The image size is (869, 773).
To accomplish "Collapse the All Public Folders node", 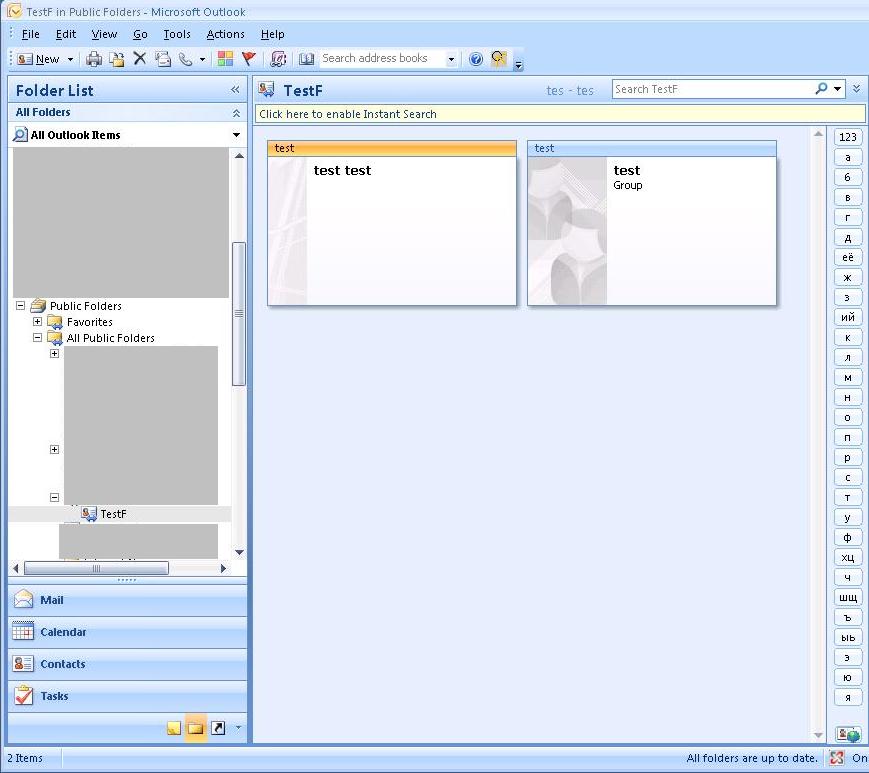I will [37, 337].
